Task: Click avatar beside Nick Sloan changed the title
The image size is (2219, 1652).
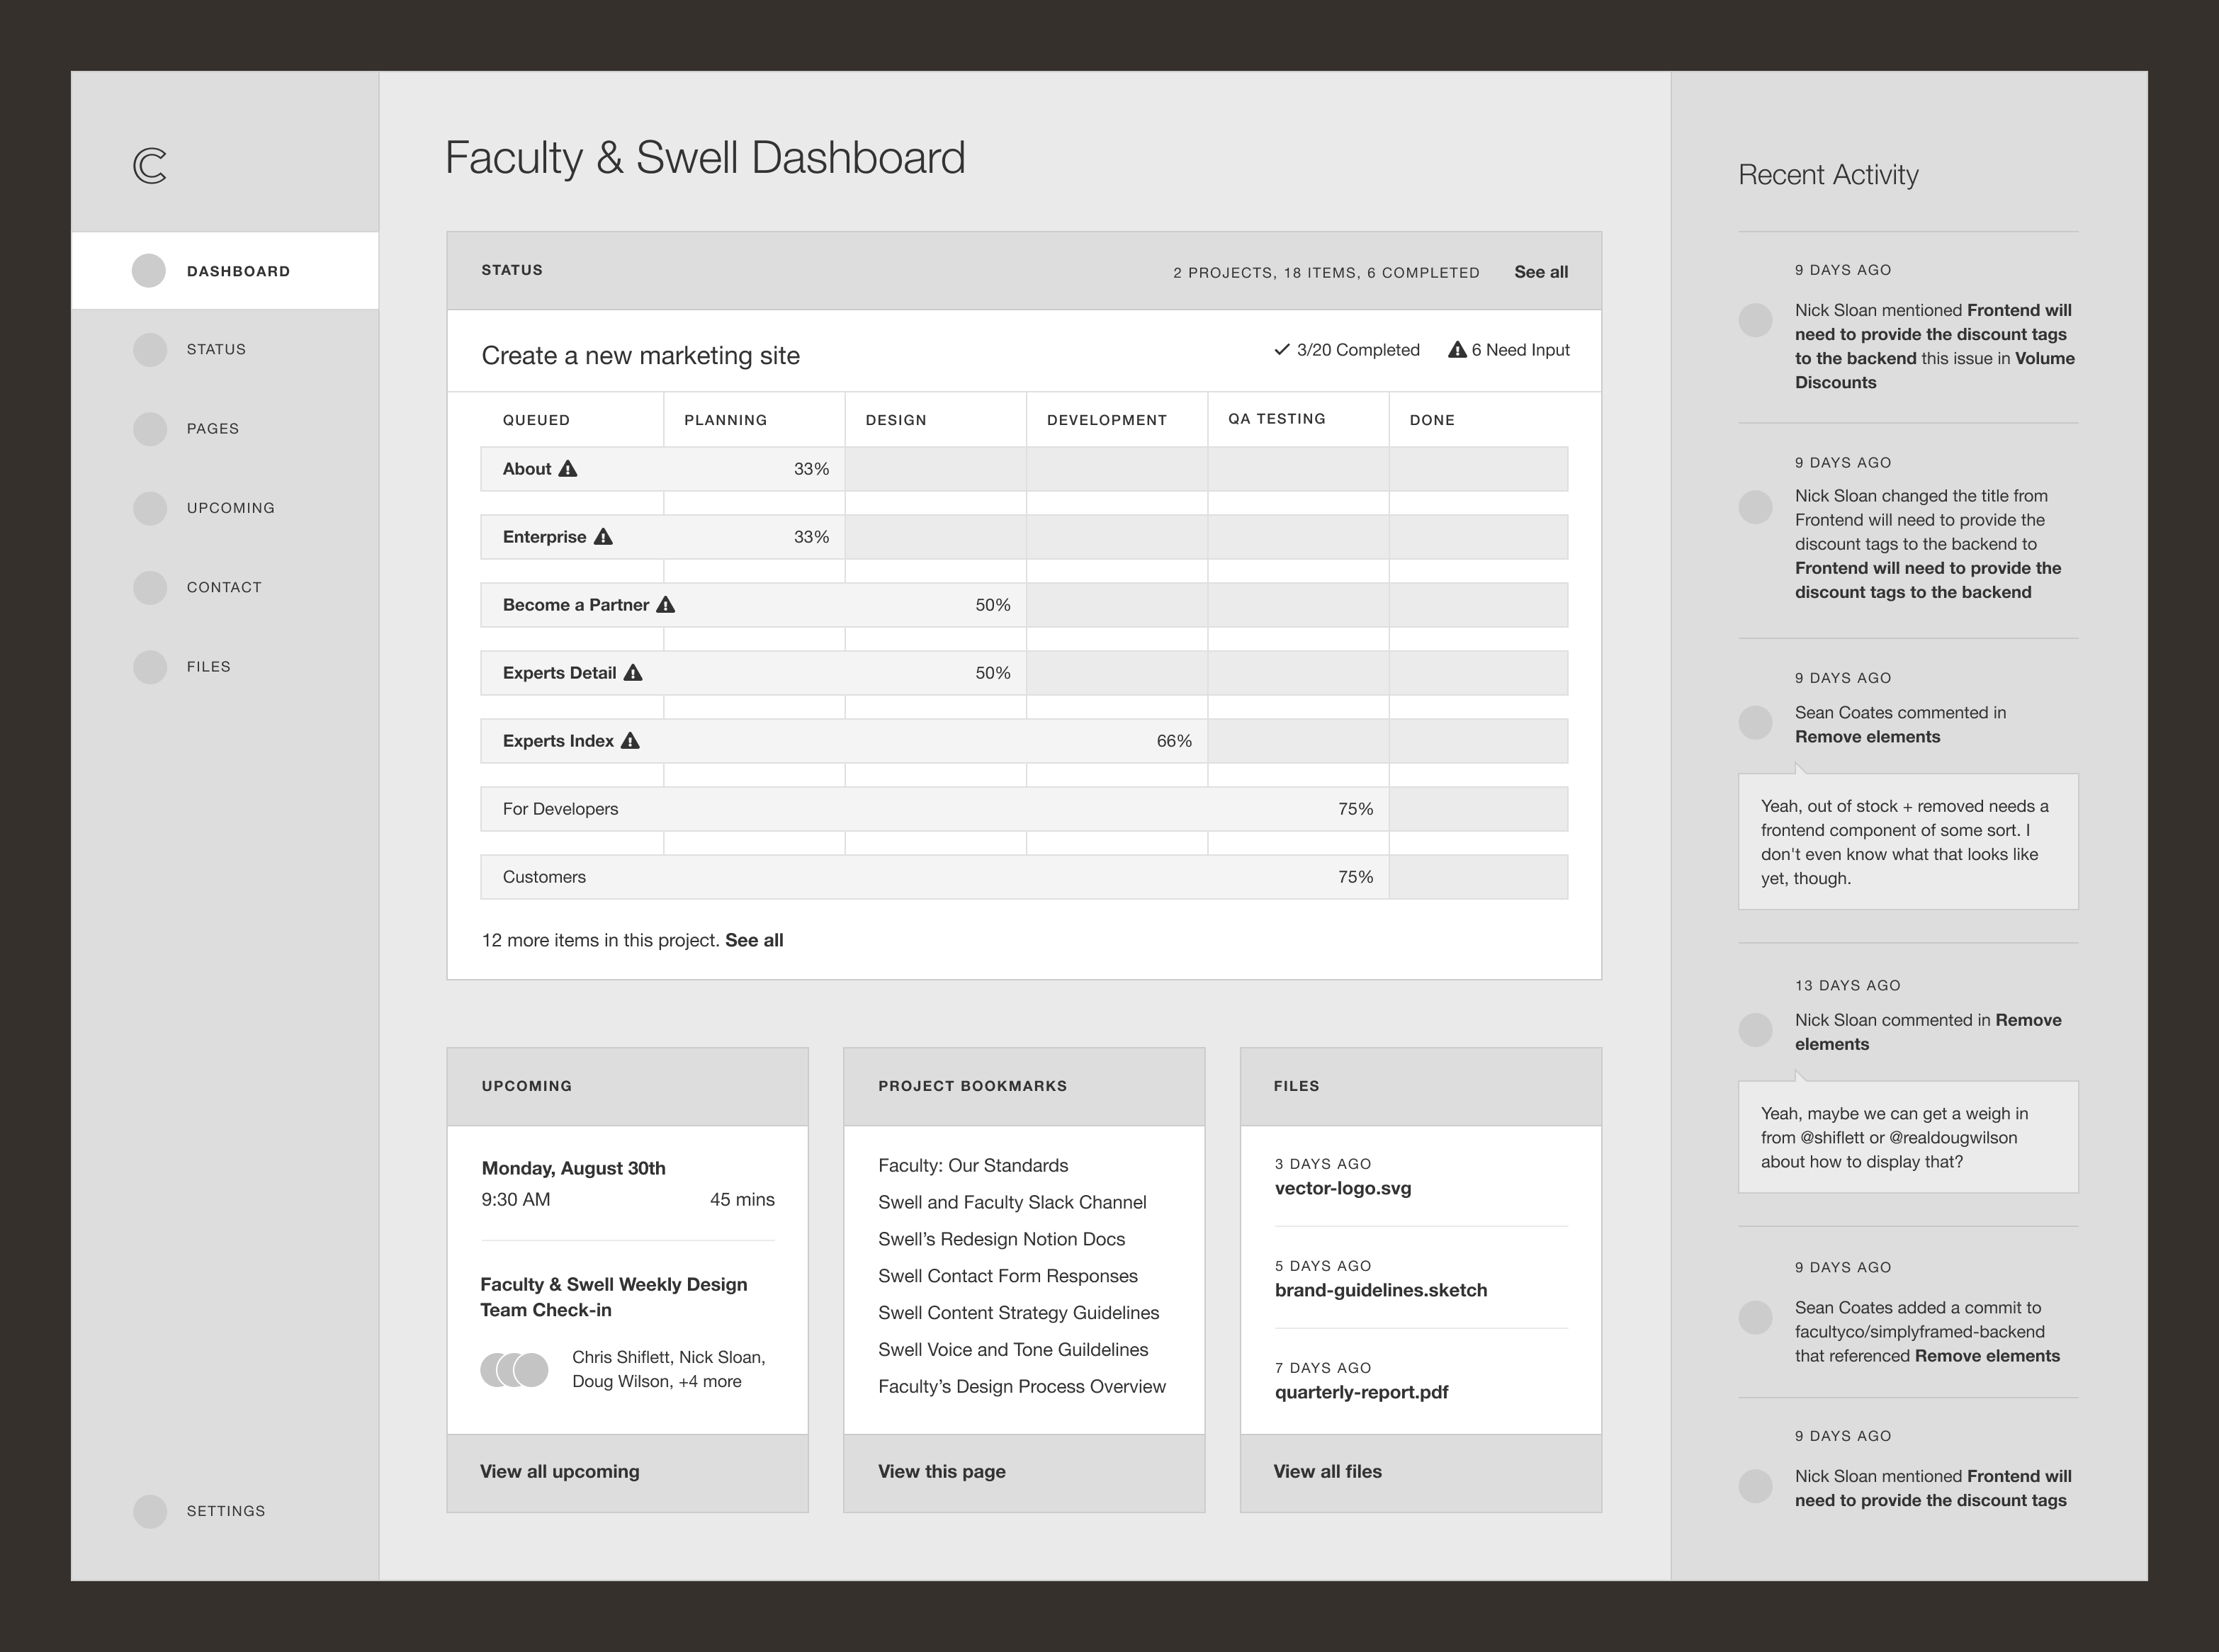Action: [x=1755, y=506]
